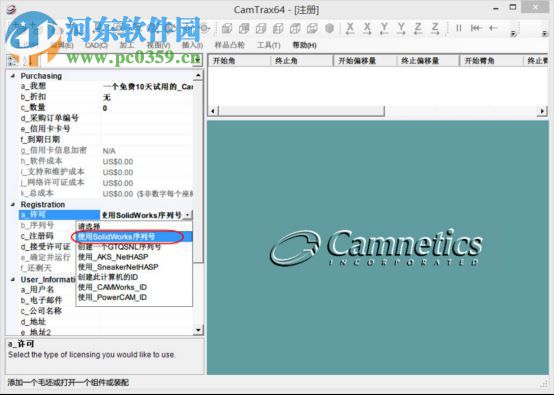Open the 插入(I) menu
The image size is (554, 395).
[192, 45]
